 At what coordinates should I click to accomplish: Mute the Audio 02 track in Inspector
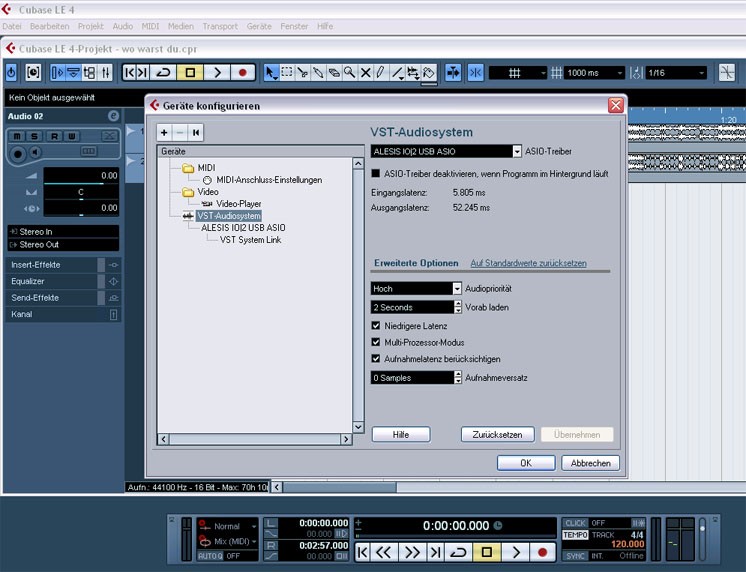coord(17,136)
